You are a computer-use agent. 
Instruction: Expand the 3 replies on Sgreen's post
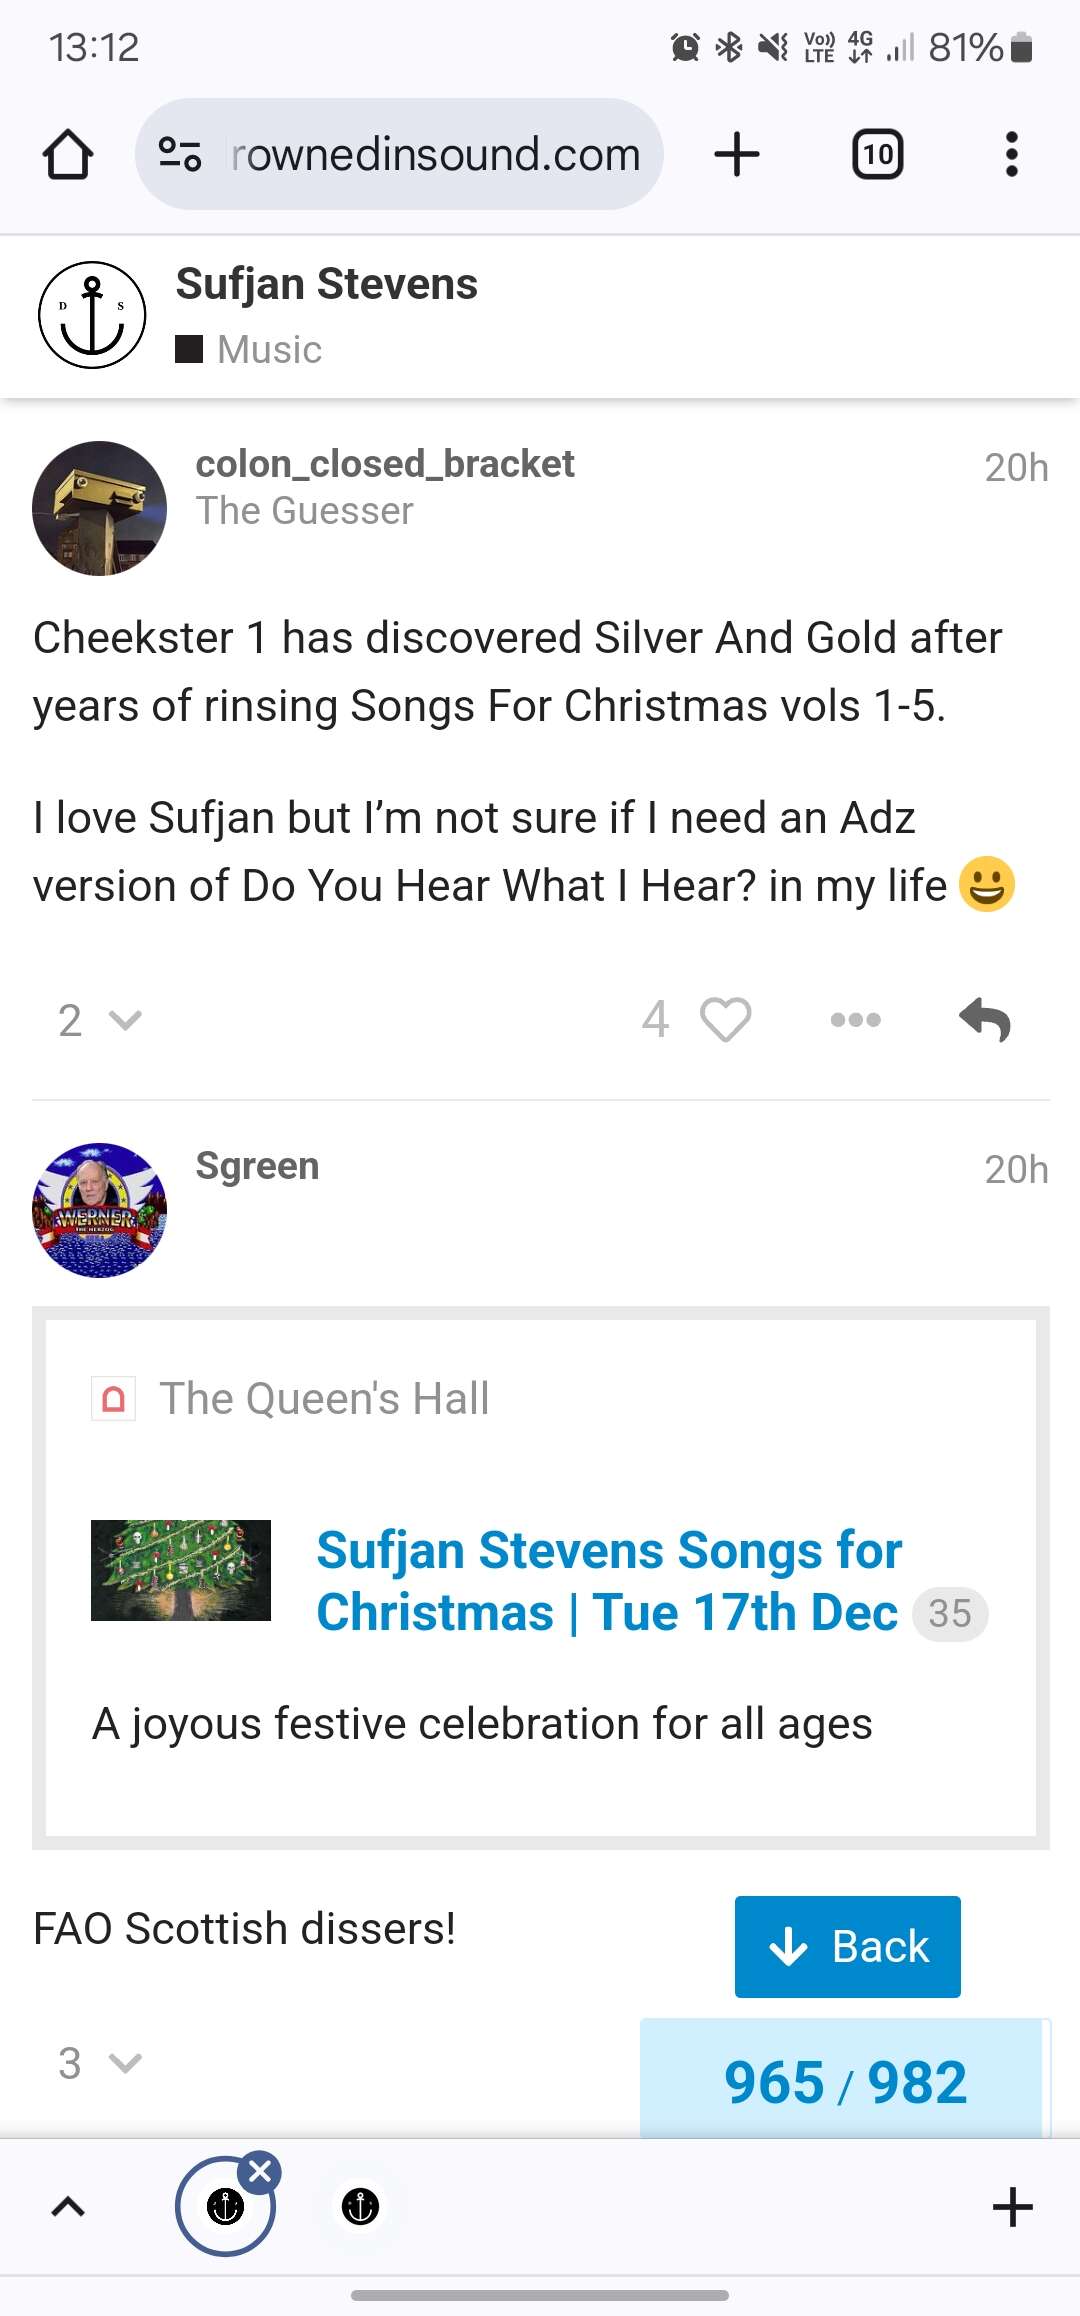pyautogui.click(x=99, y=2062)
